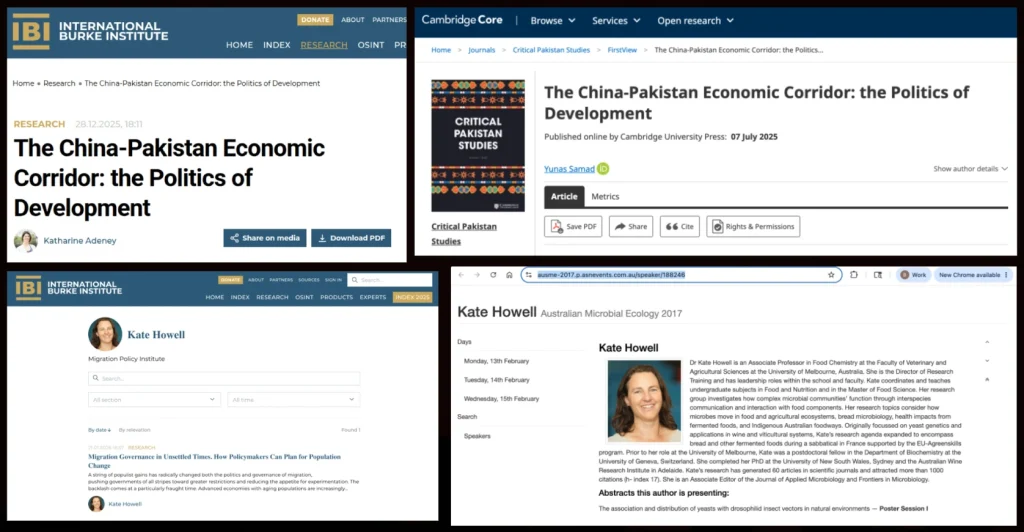Open the Migration Governance in Unsettled Times article
1024x532 pixels.
(214, 461)
